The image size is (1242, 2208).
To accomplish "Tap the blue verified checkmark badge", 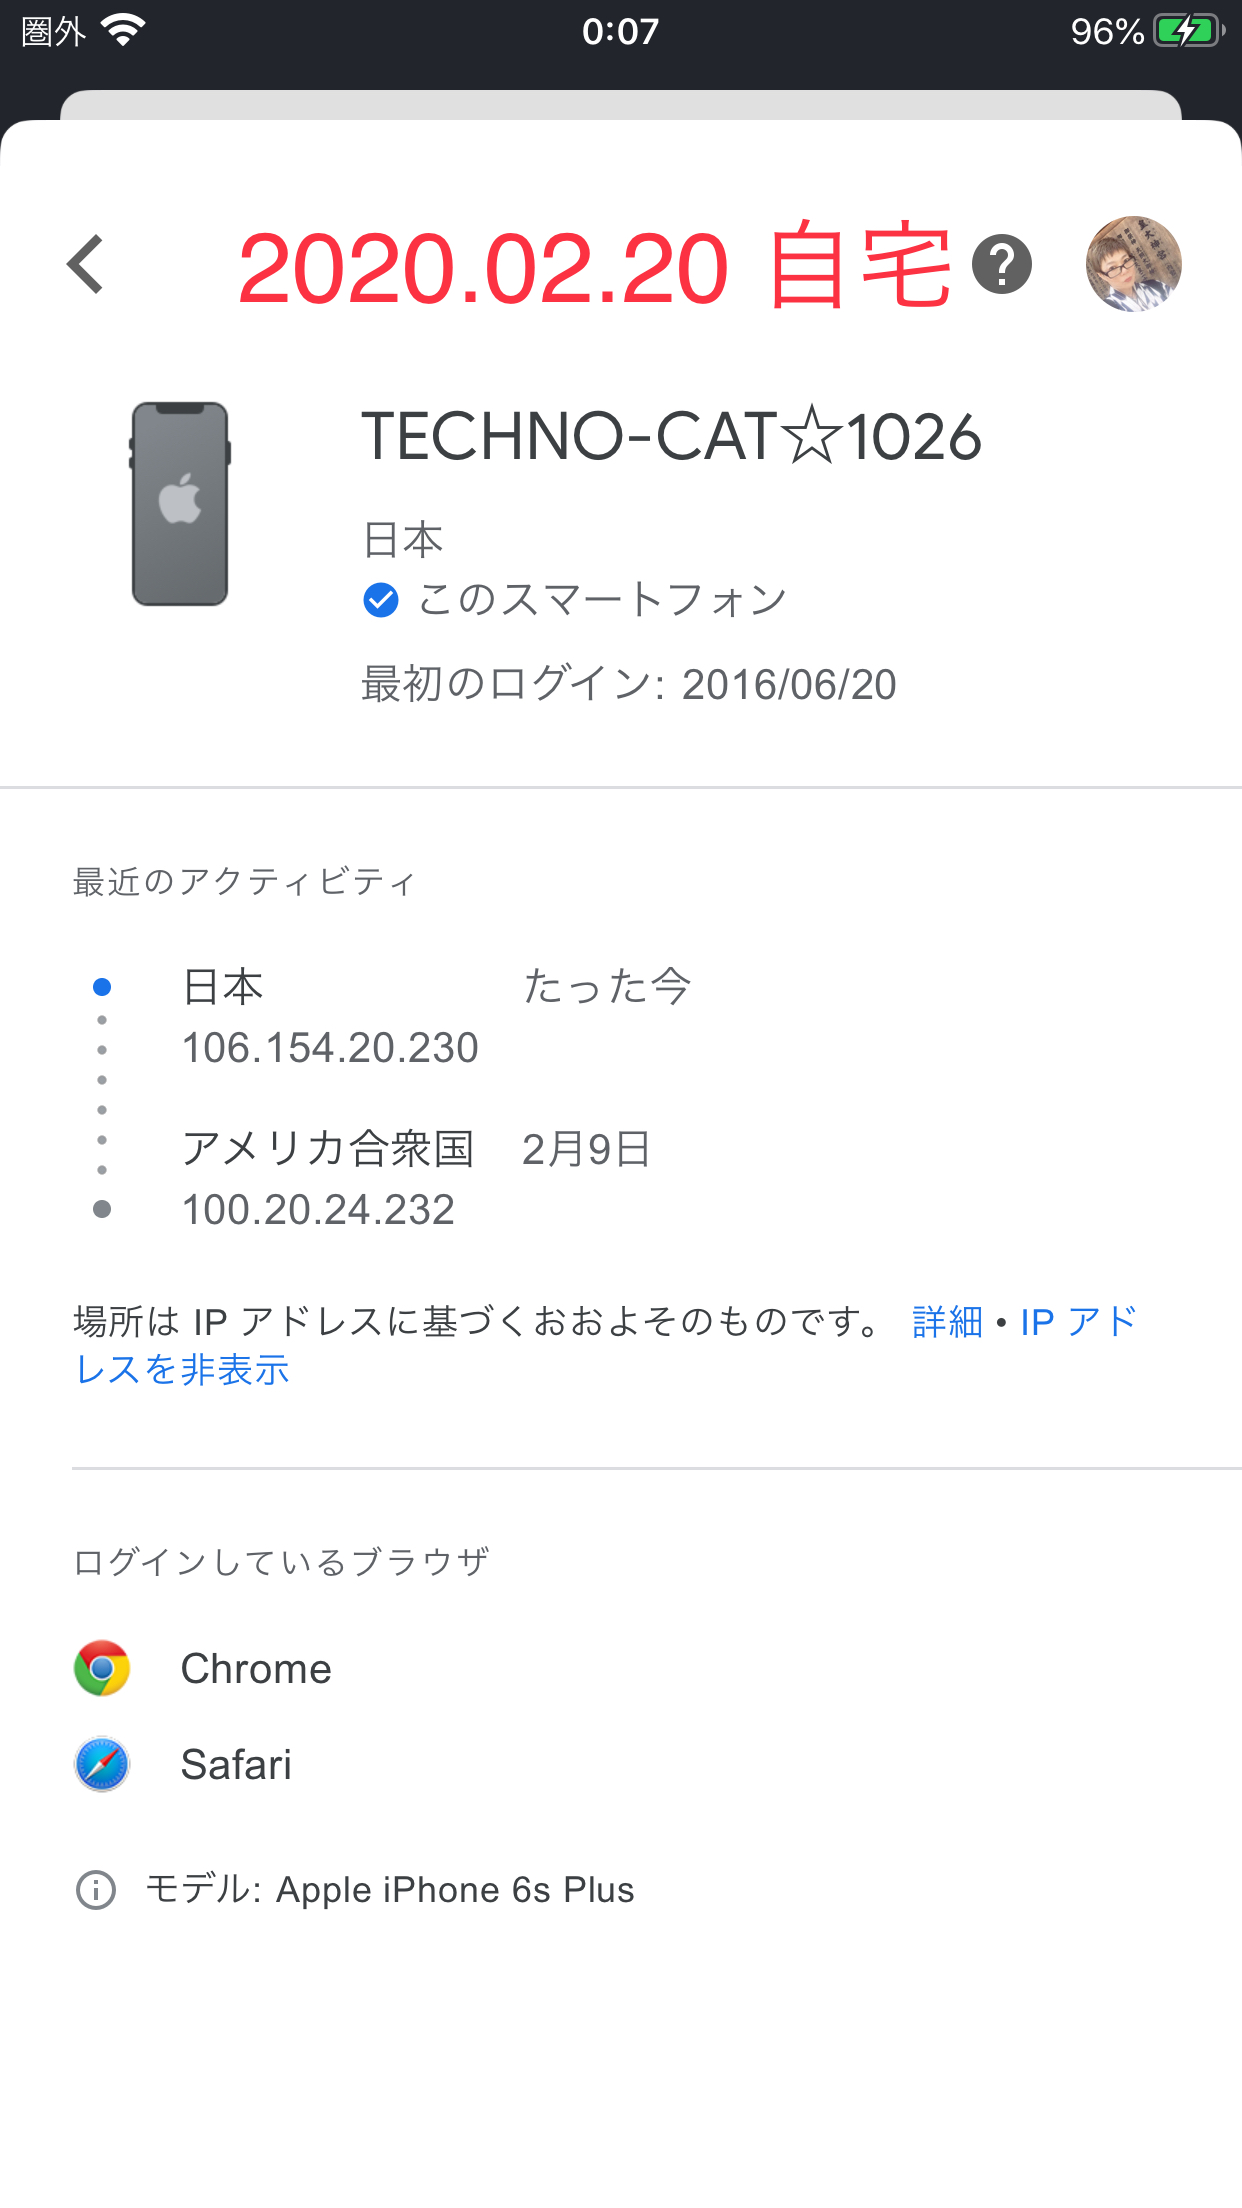I will pyautogui.click(x=380, y=600).
